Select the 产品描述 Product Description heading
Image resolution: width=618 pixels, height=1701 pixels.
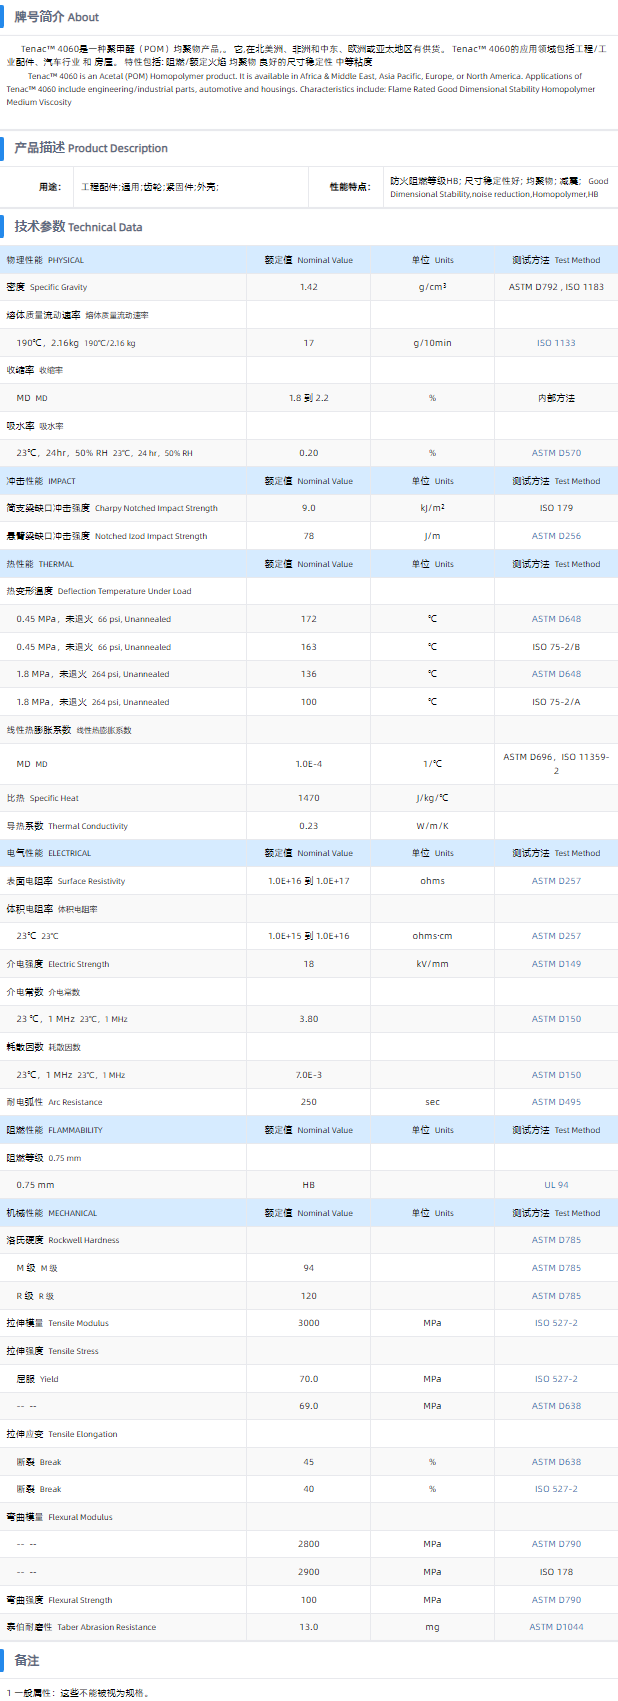click(x=90, y=148)
